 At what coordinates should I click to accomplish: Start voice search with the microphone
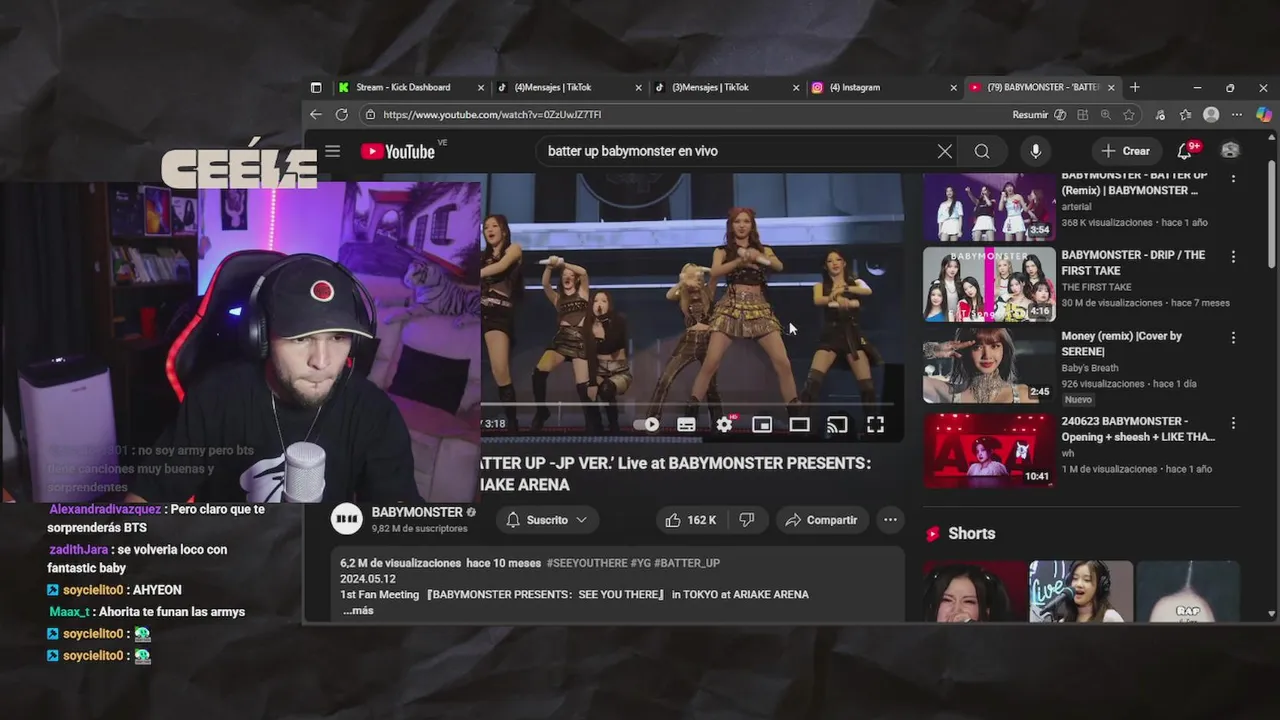1035,151
